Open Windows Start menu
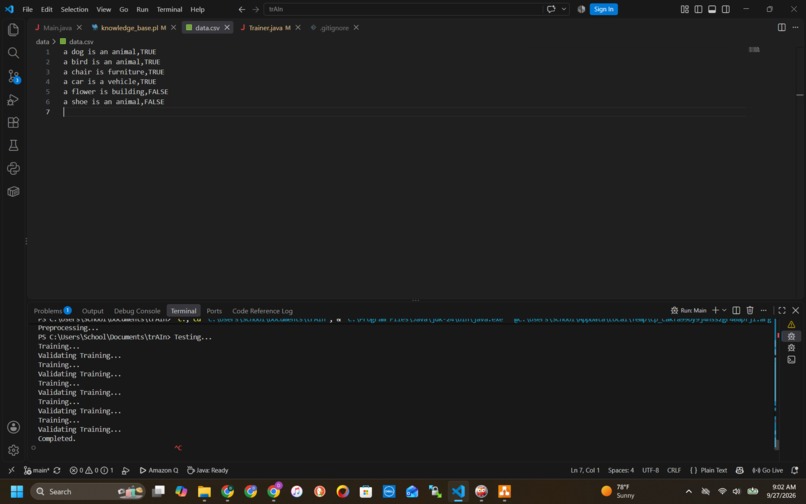The image size is (806, 504). 16,491
